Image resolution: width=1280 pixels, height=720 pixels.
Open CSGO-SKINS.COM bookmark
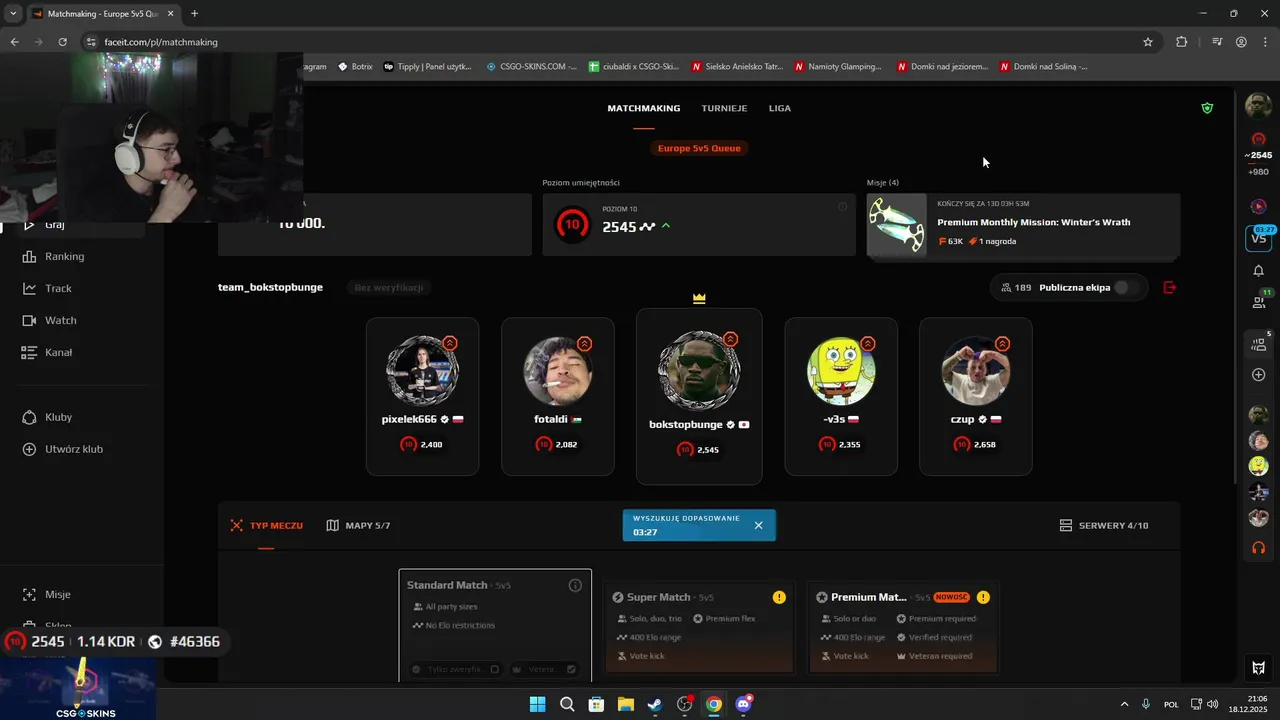[532, 67]
